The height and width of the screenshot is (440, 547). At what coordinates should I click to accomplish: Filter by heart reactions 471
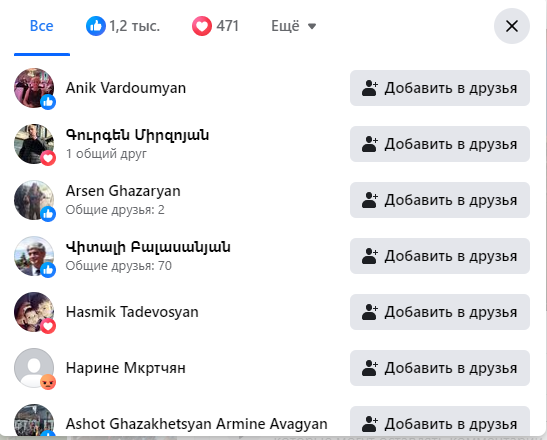pyautogui.click(x=215, y=26)
